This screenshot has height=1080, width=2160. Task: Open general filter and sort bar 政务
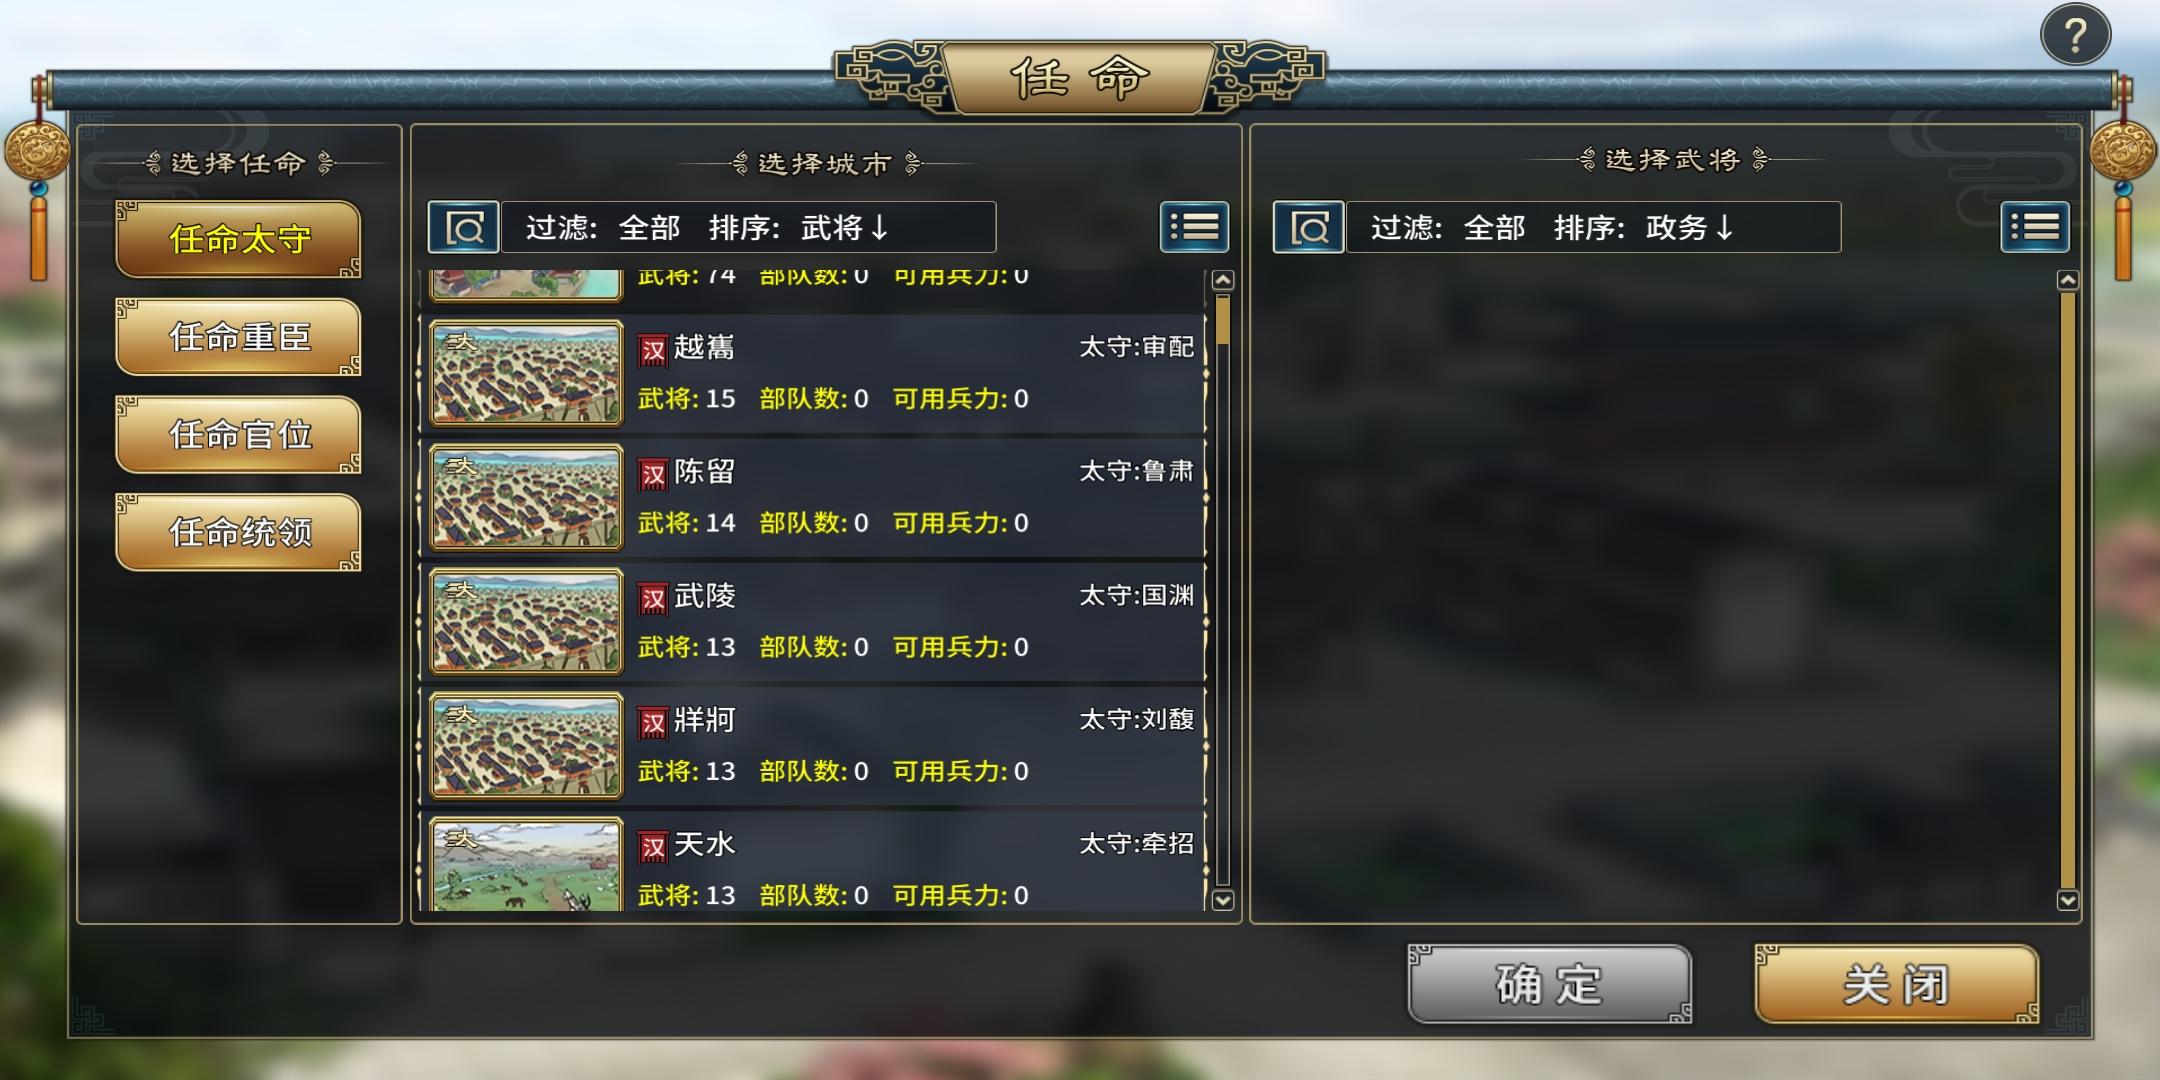[x=1593, y=228]
